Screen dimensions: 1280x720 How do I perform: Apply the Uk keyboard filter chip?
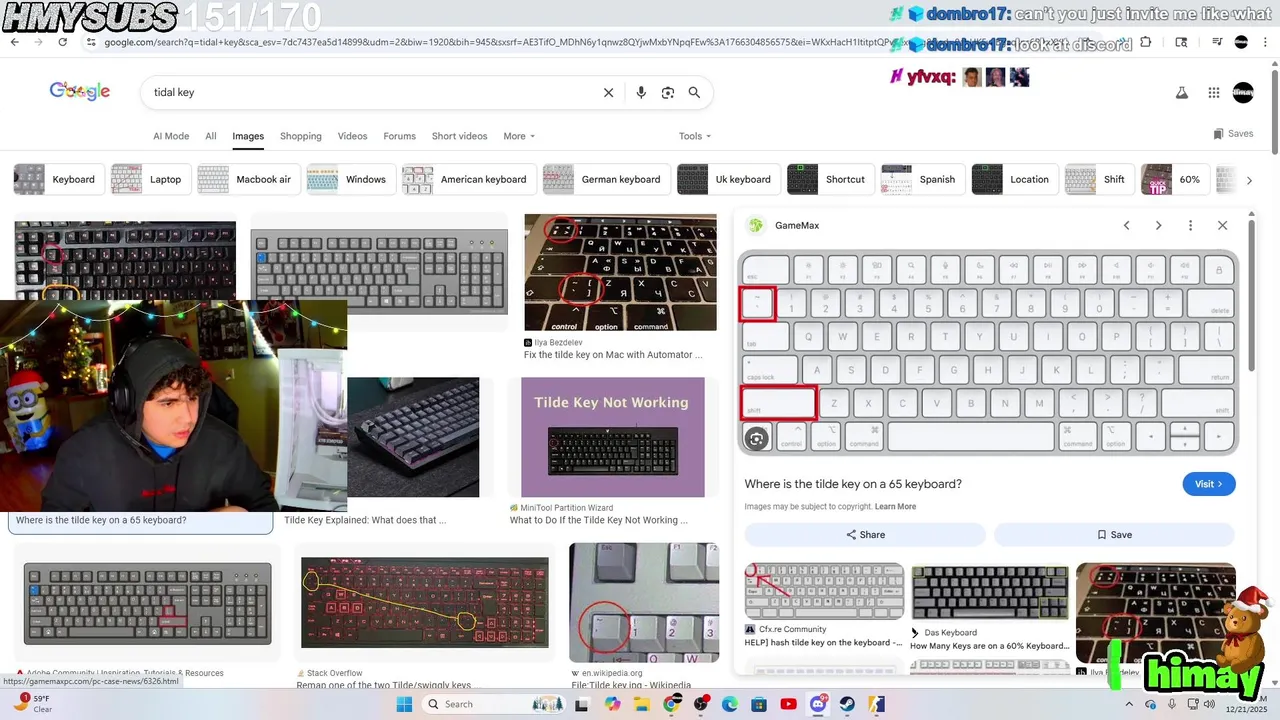727,179
